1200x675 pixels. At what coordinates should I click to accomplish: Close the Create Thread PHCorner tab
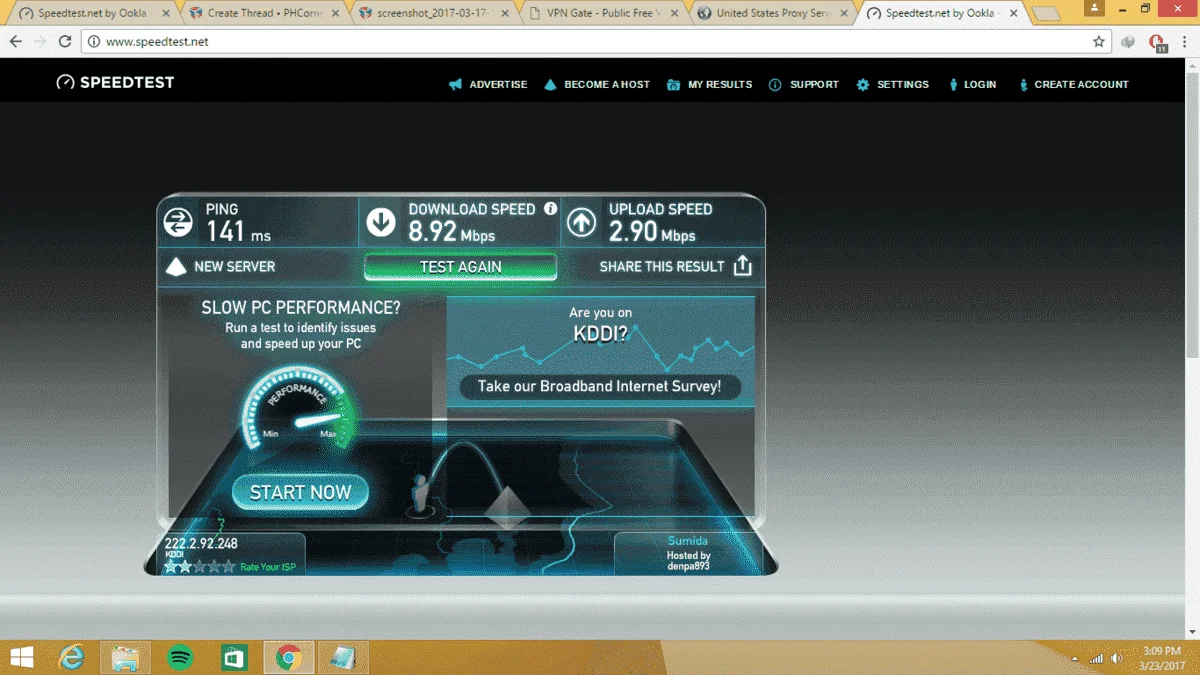[336, 14]
